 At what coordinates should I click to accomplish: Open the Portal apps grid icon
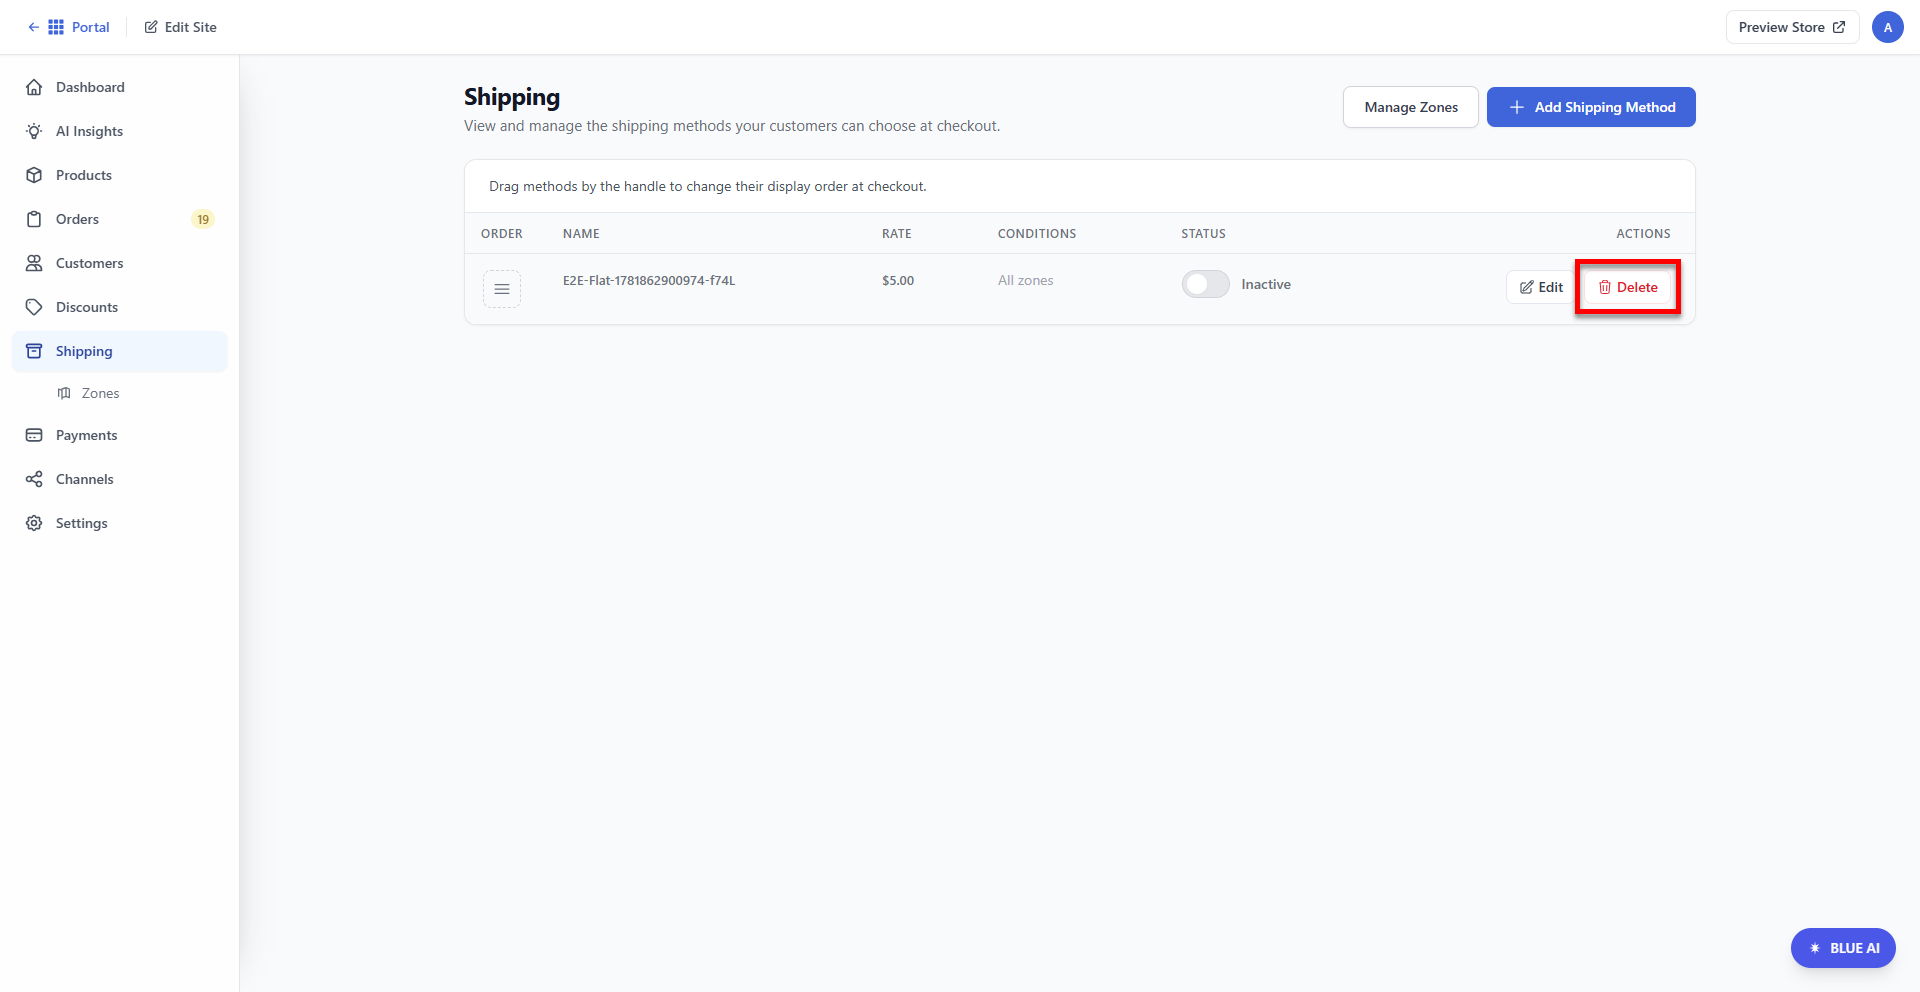[56, 27]
